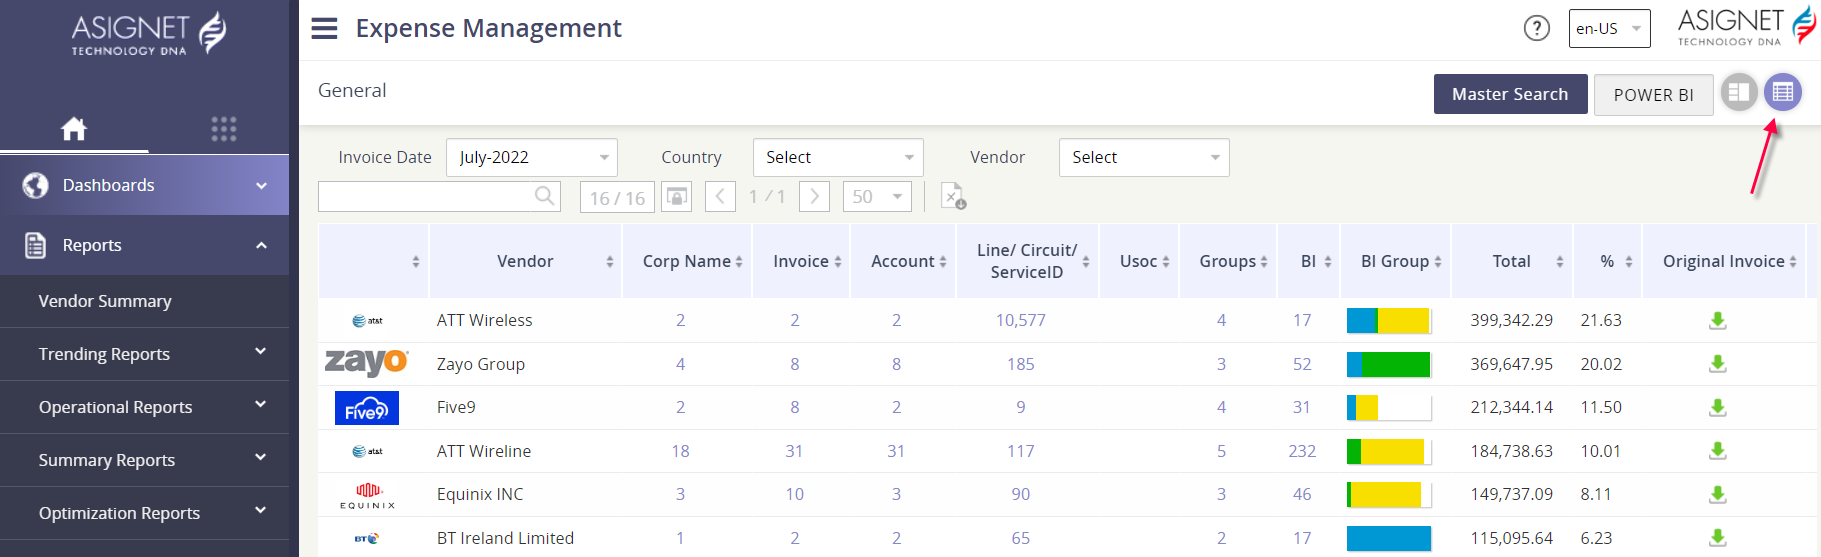Click the Reports document icon
The height and width of the screenshot is (557, 1821).
(36, 245)
